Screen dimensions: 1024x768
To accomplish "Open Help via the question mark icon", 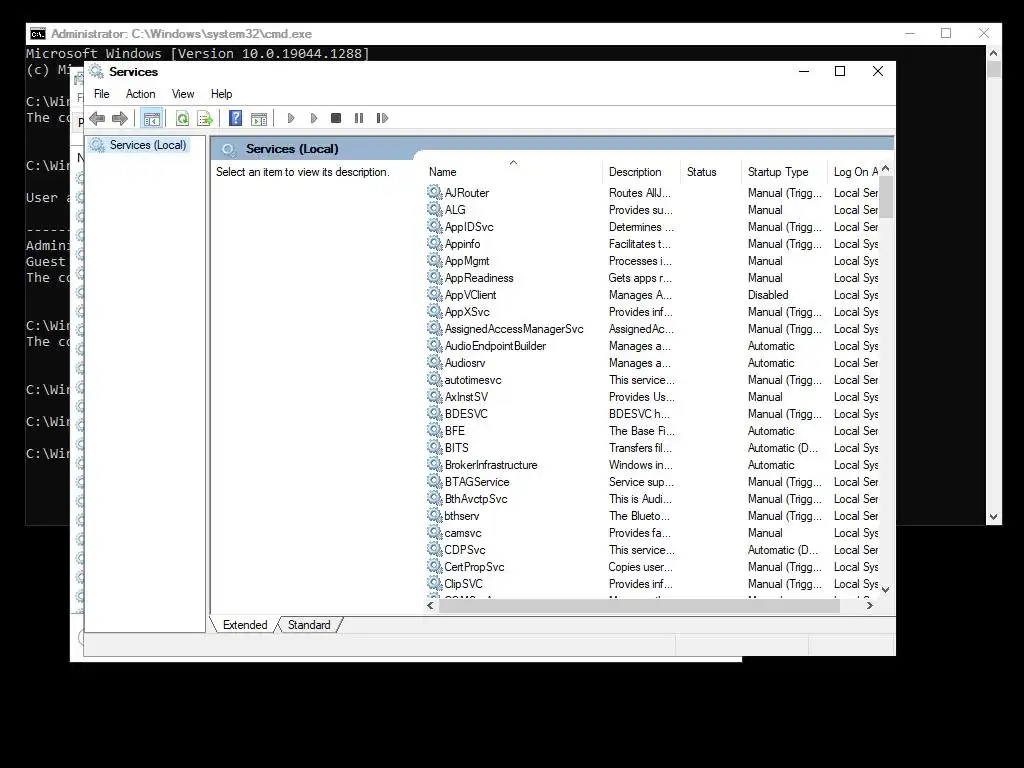I will pyautogui.click(x=236, y=118).
